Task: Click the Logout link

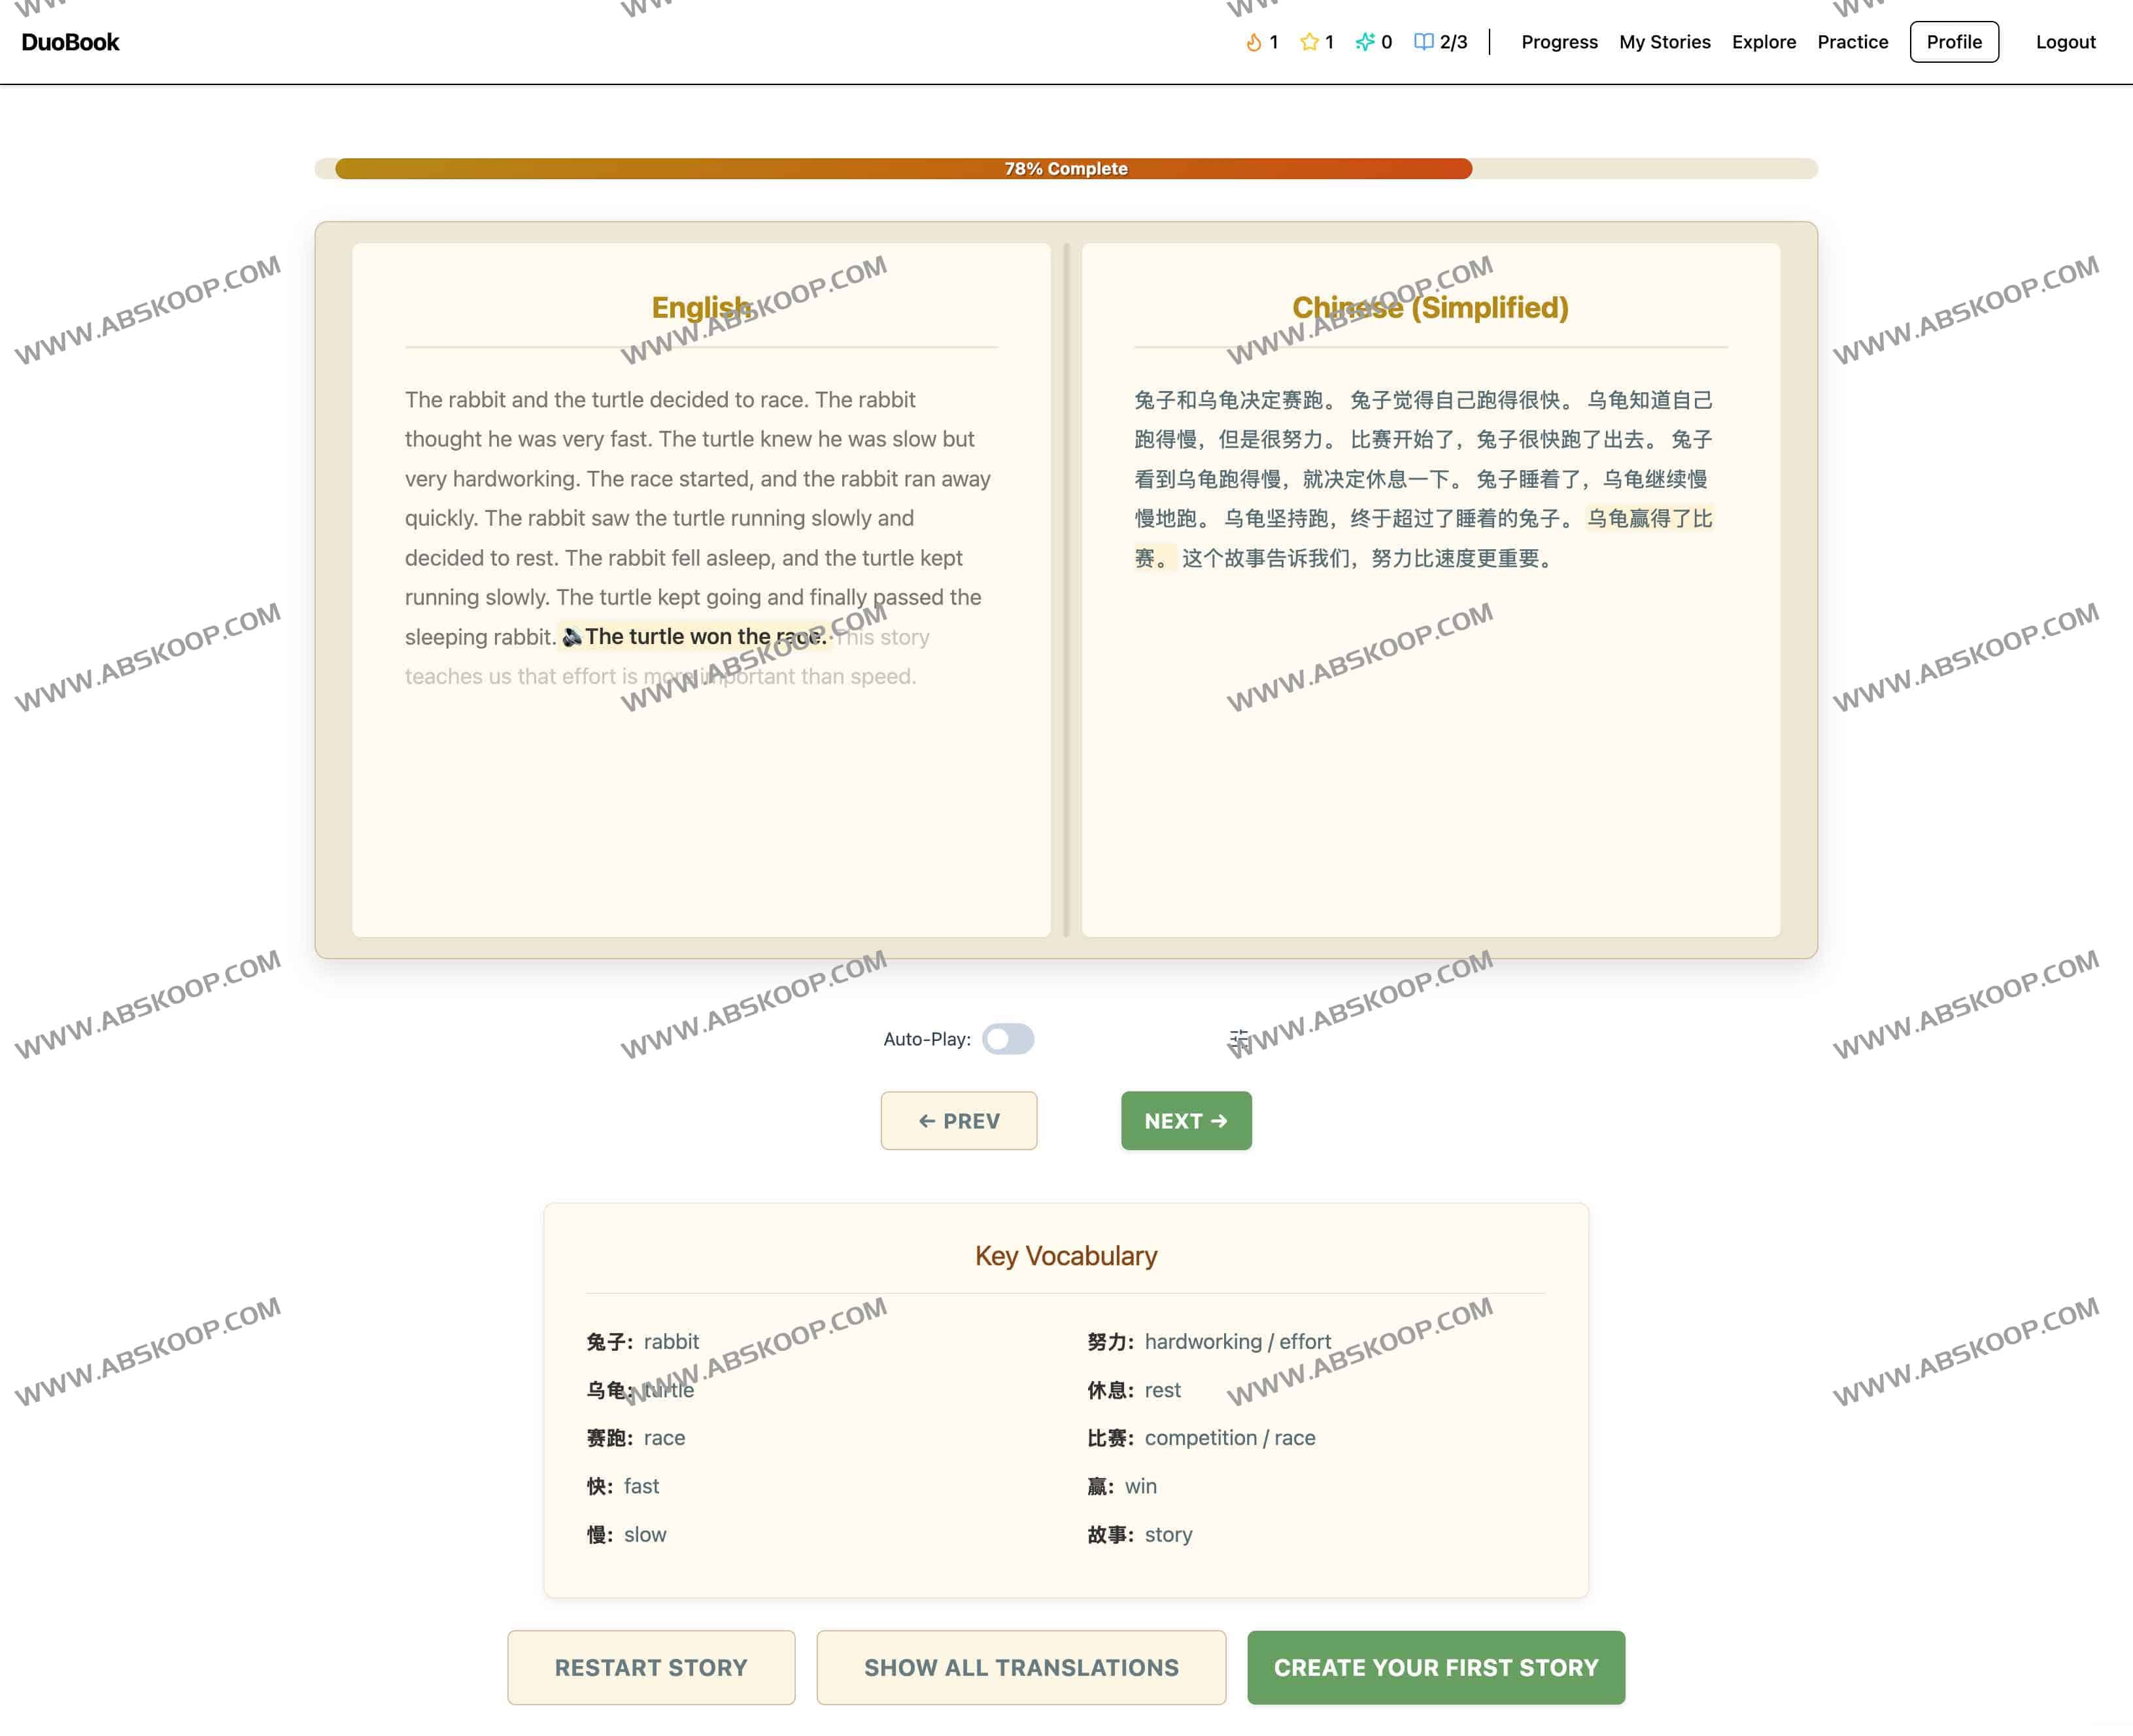Action: [x=2065, y=41]
